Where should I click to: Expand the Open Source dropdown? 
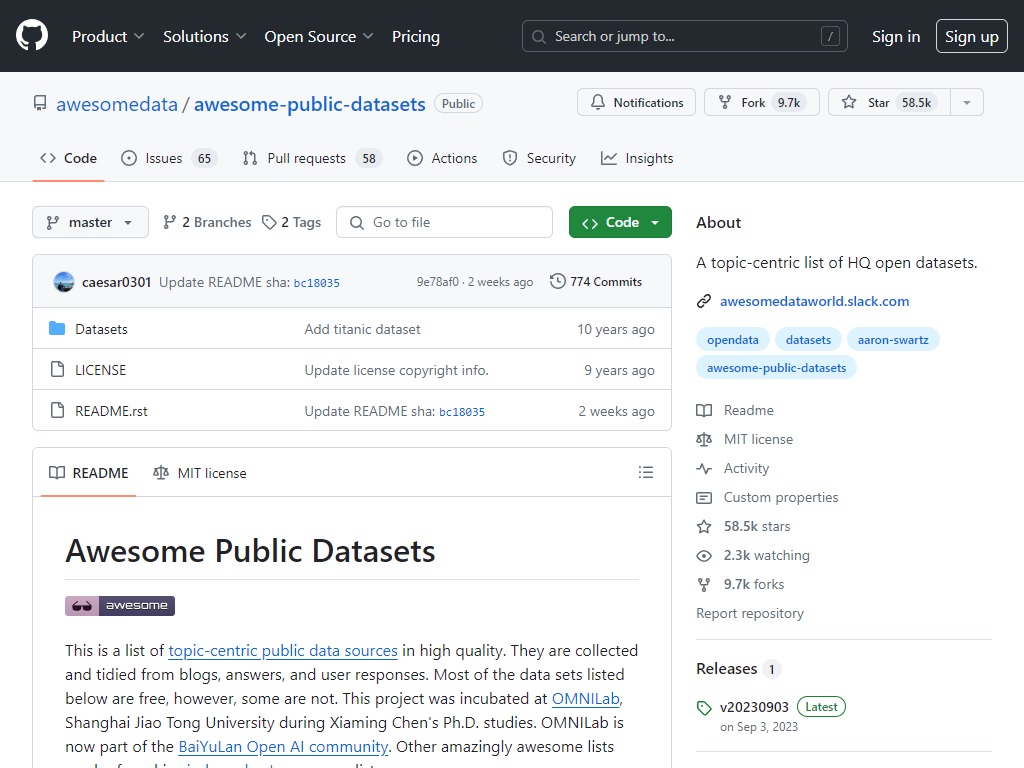click(x=319, y=37)
